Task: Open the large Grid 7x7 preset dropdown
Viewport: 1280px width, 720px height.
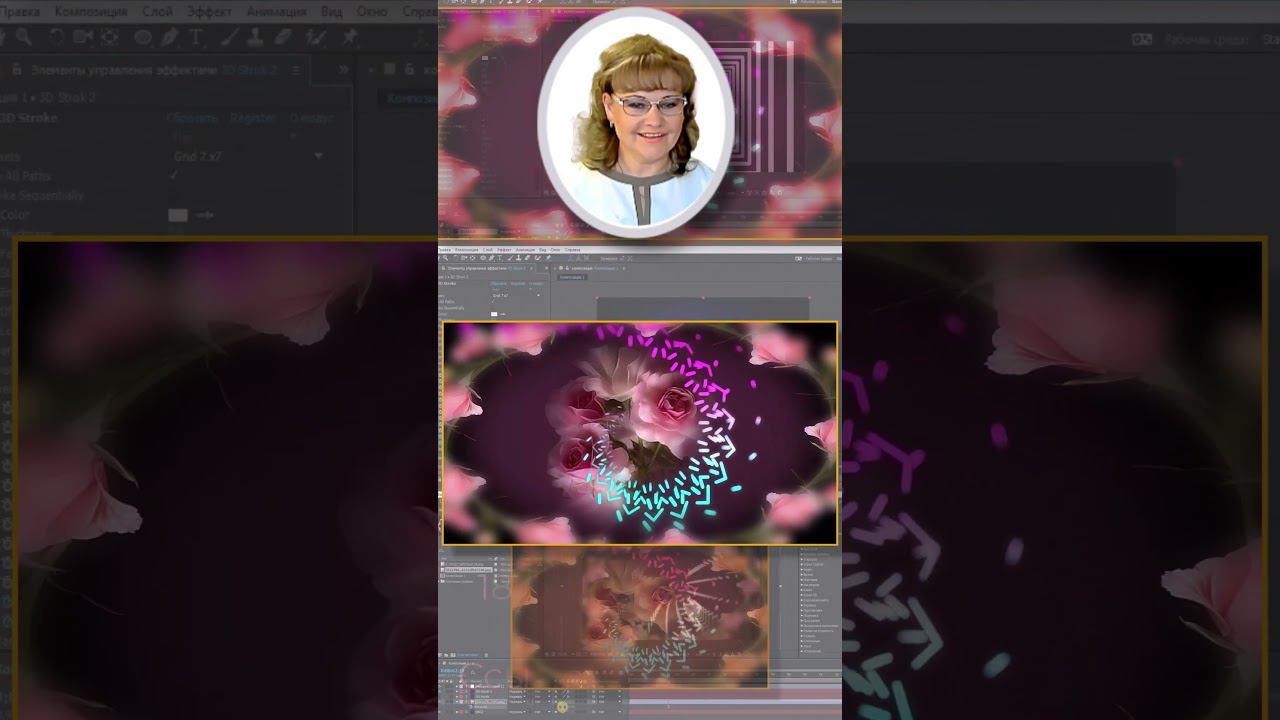Action: (248, 156)
